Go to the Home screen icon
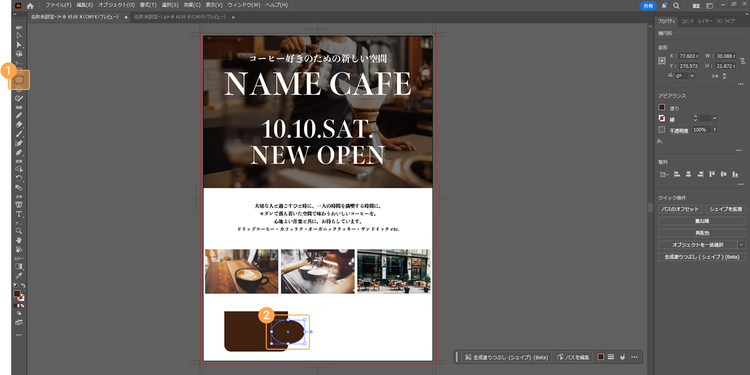Image resolution: width=750 pixels, height=375 pixels. coord(30,6)
